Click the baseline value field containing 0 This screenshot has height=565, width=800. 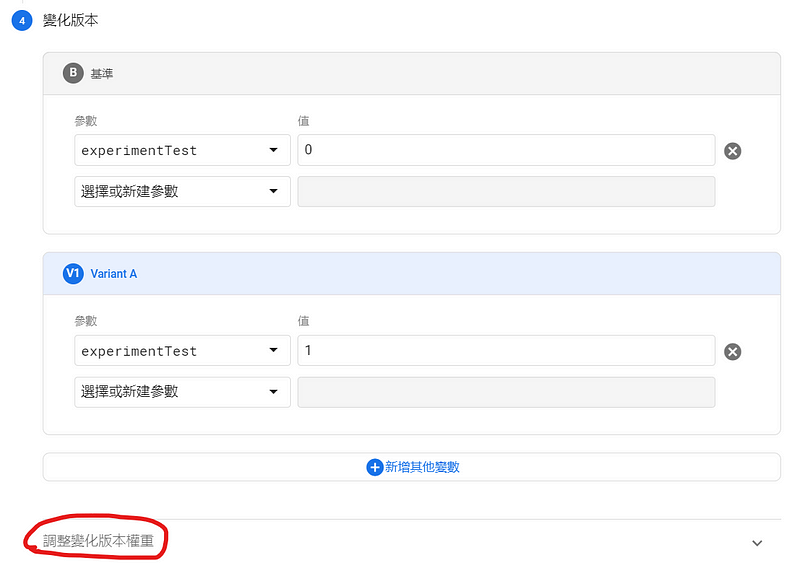point(506,150)
